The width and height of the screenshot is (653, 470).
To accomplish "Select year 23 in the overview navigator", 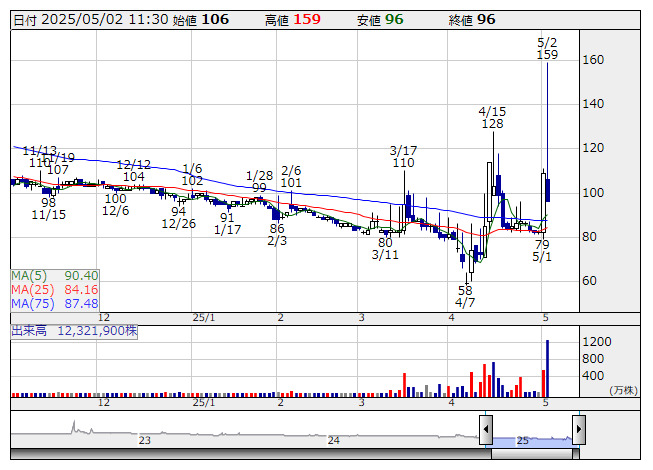I will 145,440.
